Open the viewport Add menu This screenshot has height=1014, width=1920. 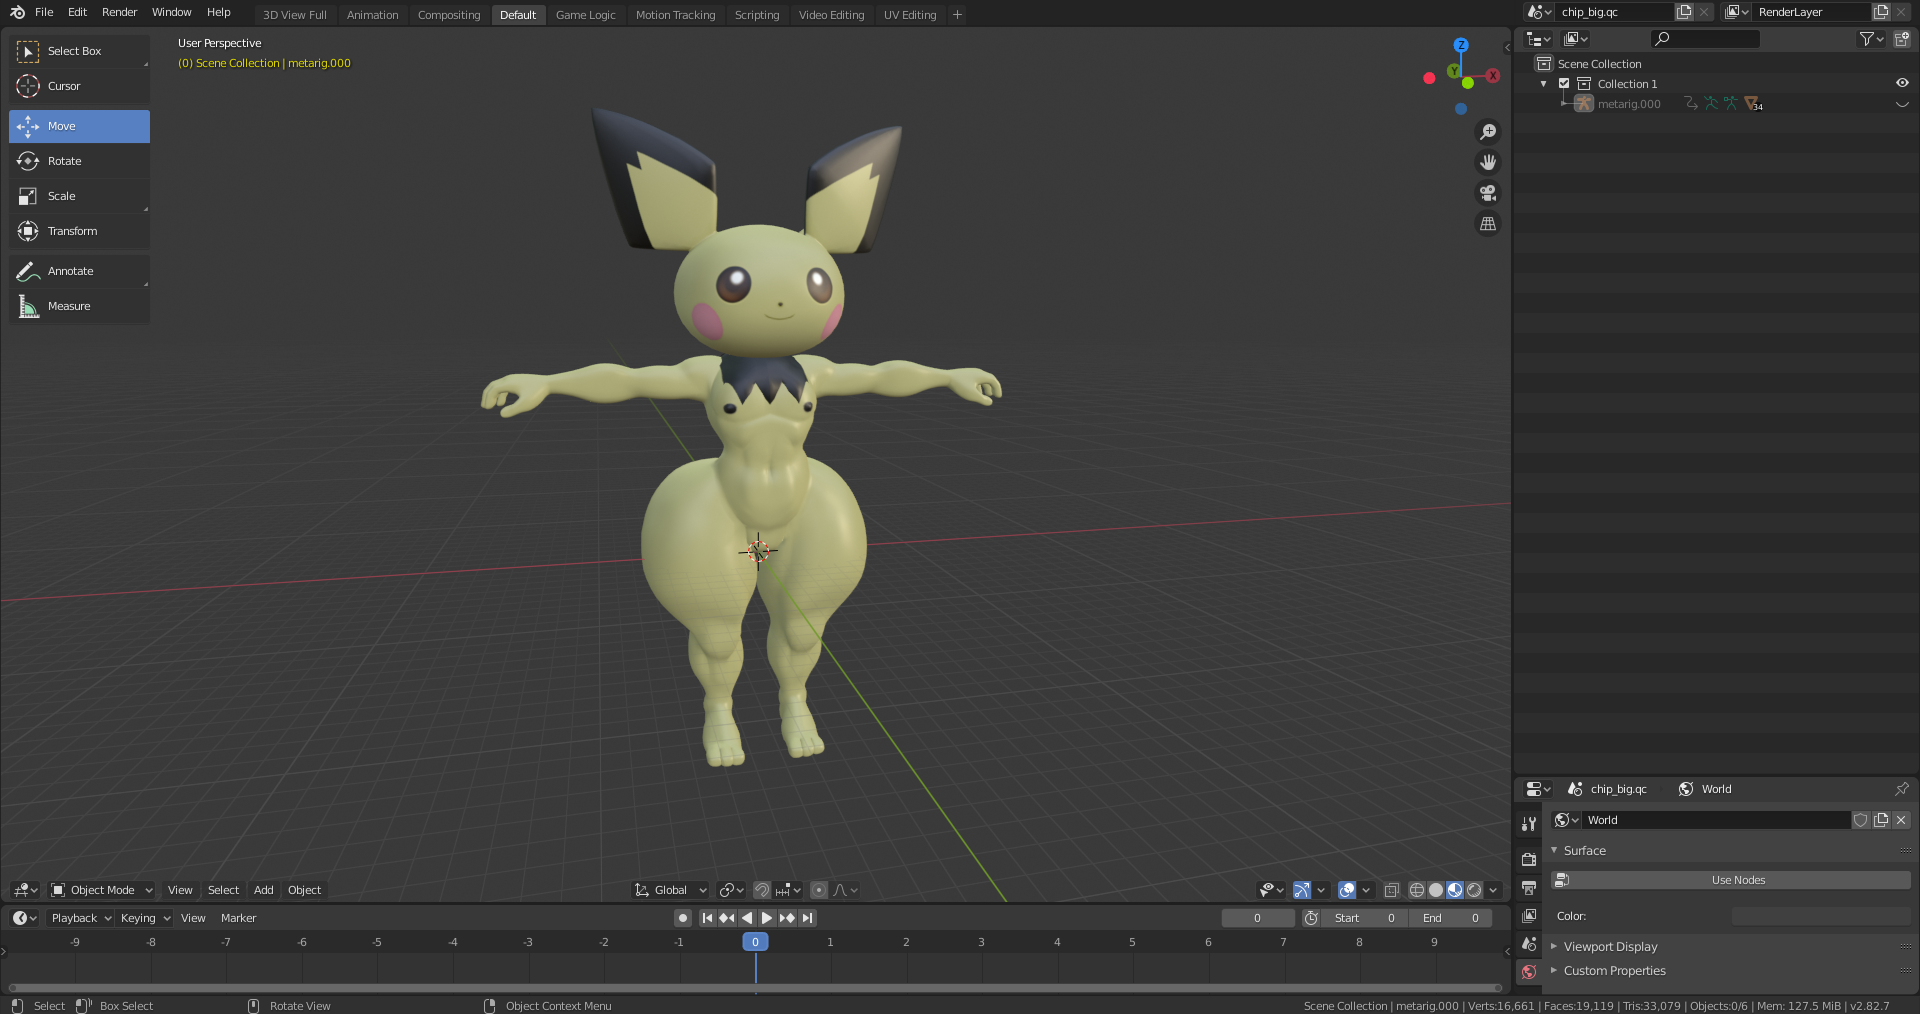click(263, 890)
